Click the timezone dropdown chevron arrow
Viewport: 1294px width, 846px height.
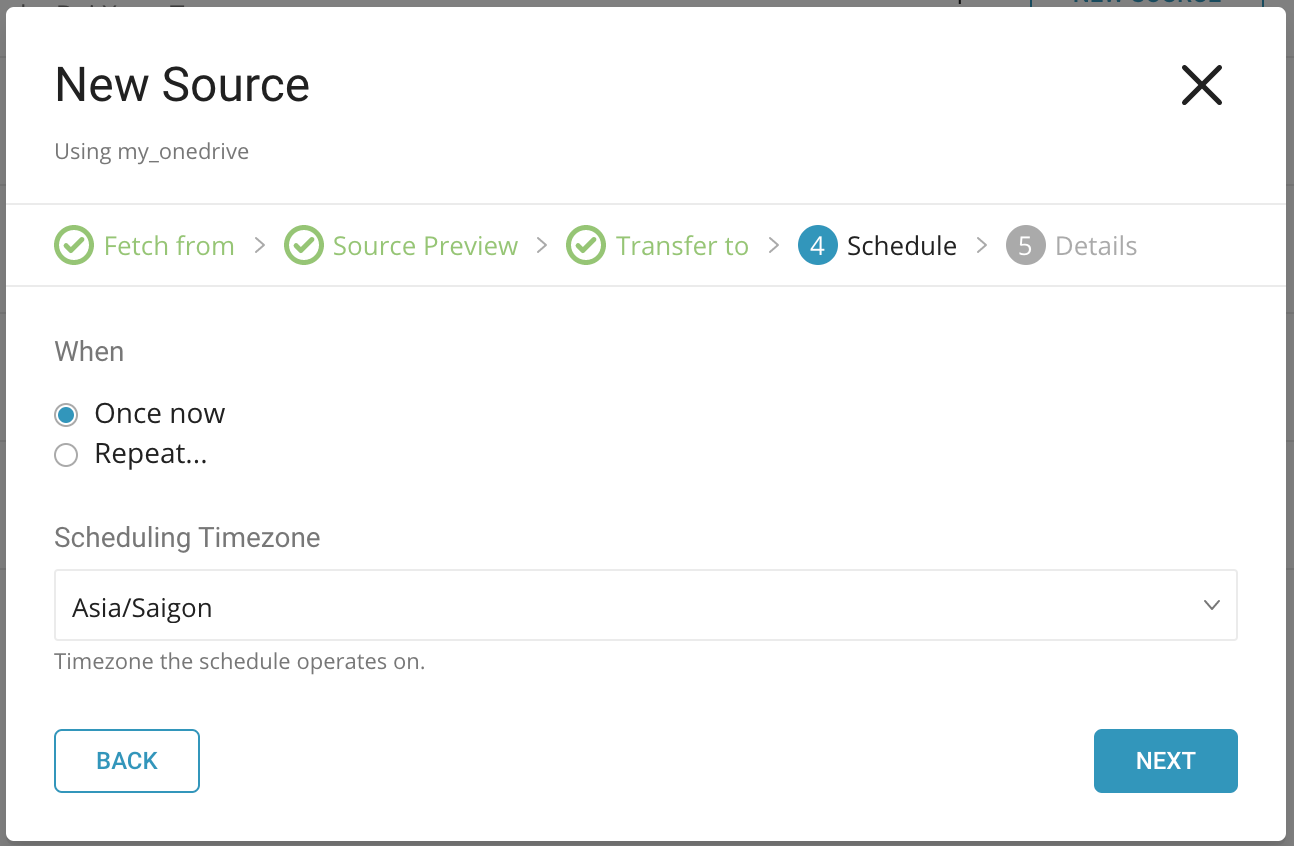1211,605
